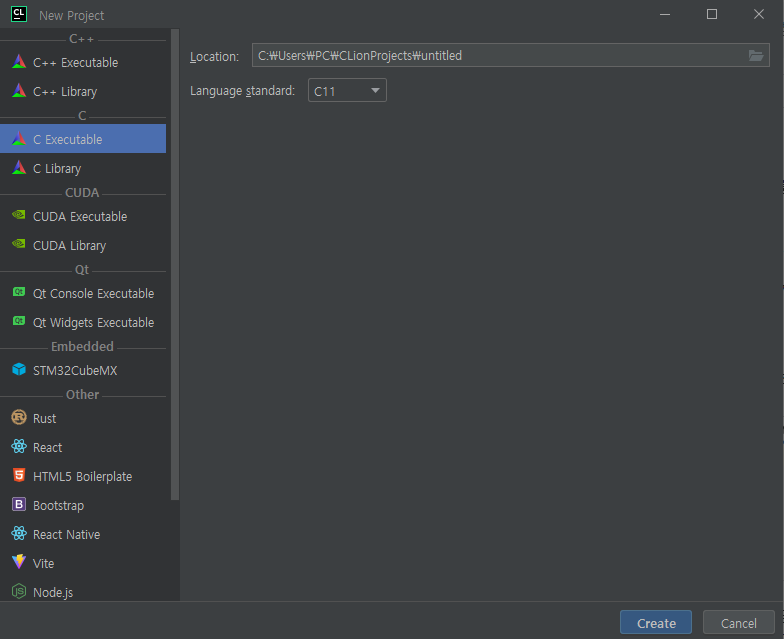784x639 pixels.
Task: Choose the CUDA Library label
Action: tap(70, 246)
